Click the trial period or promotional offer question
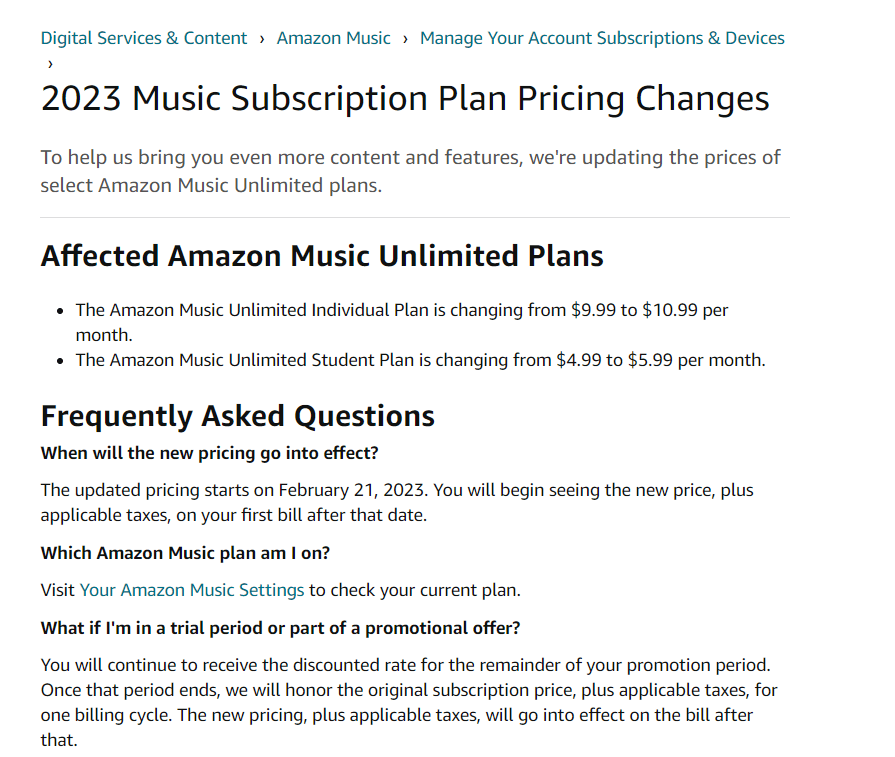This screenshot has height=757, width=895. (280, 628)
